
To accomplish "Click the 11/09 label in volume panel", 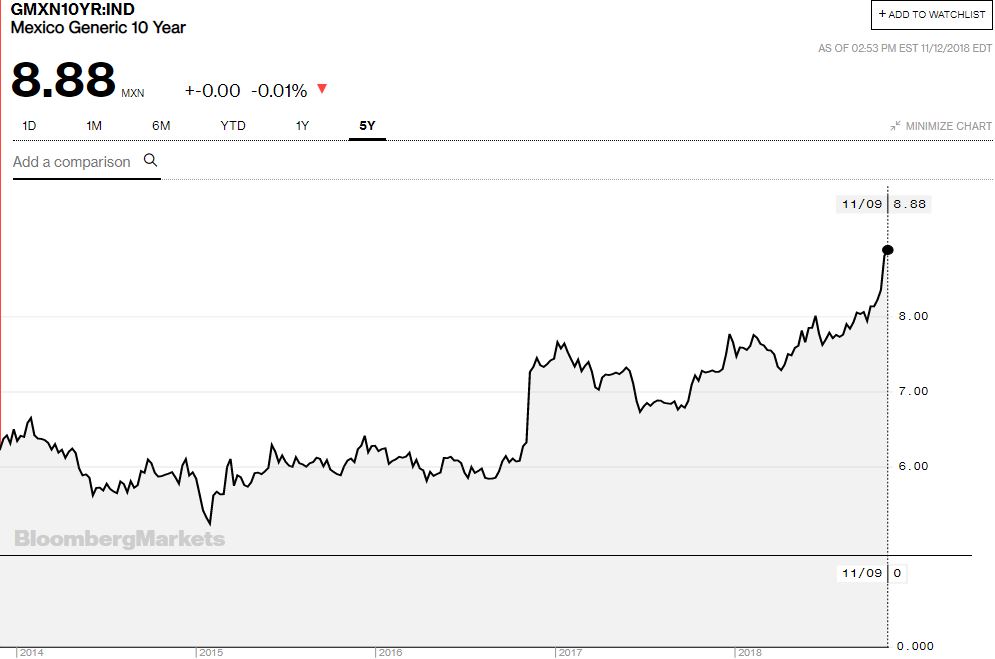I will (862, 573).
